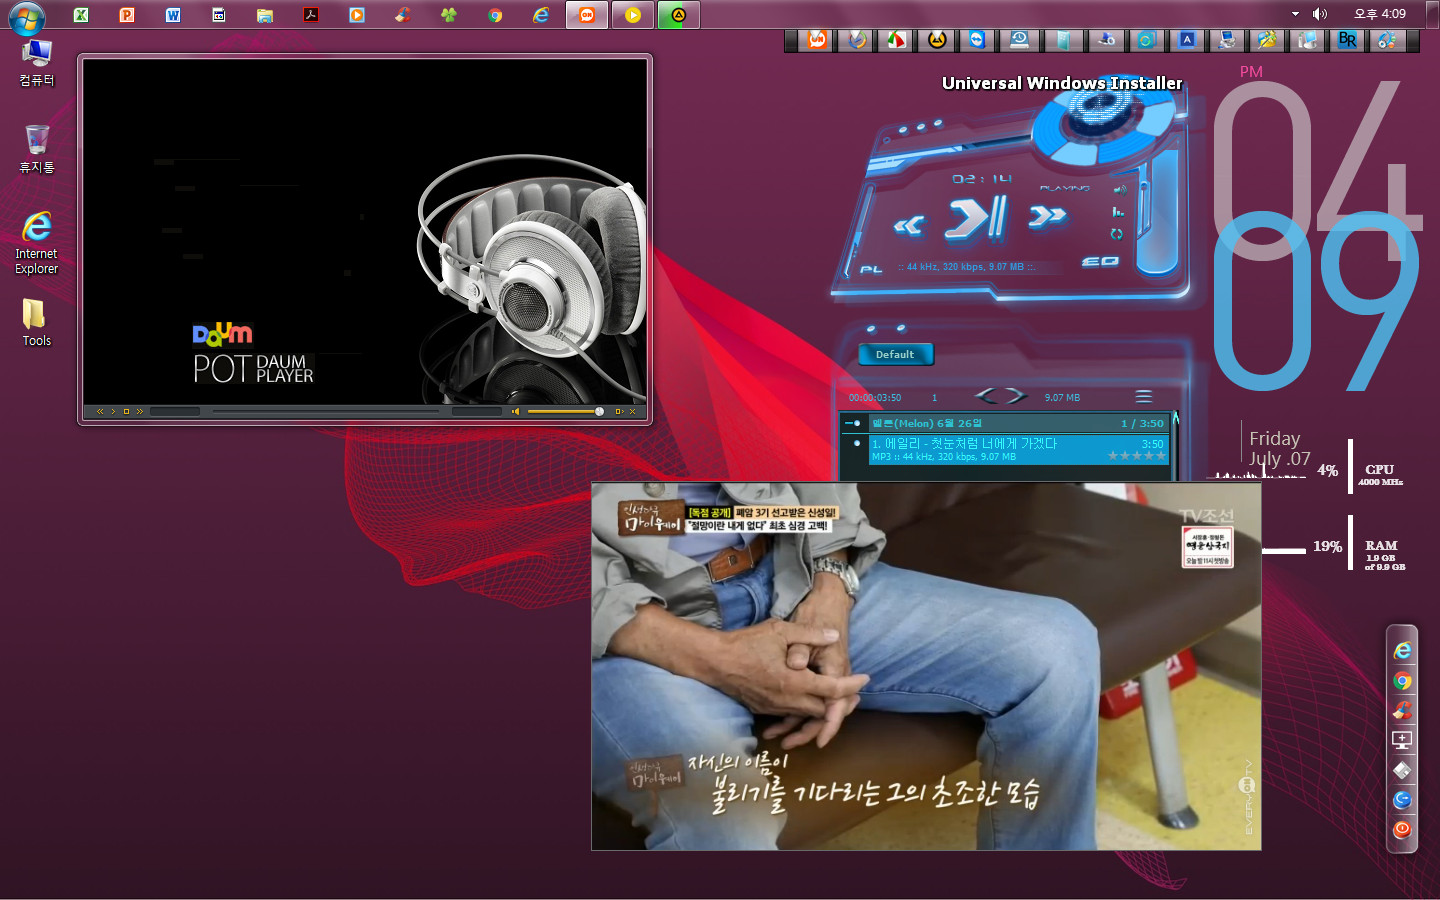Click the Windows Start orb
Viewport: 1440px width, 900px height.
(x=26, y=17)
